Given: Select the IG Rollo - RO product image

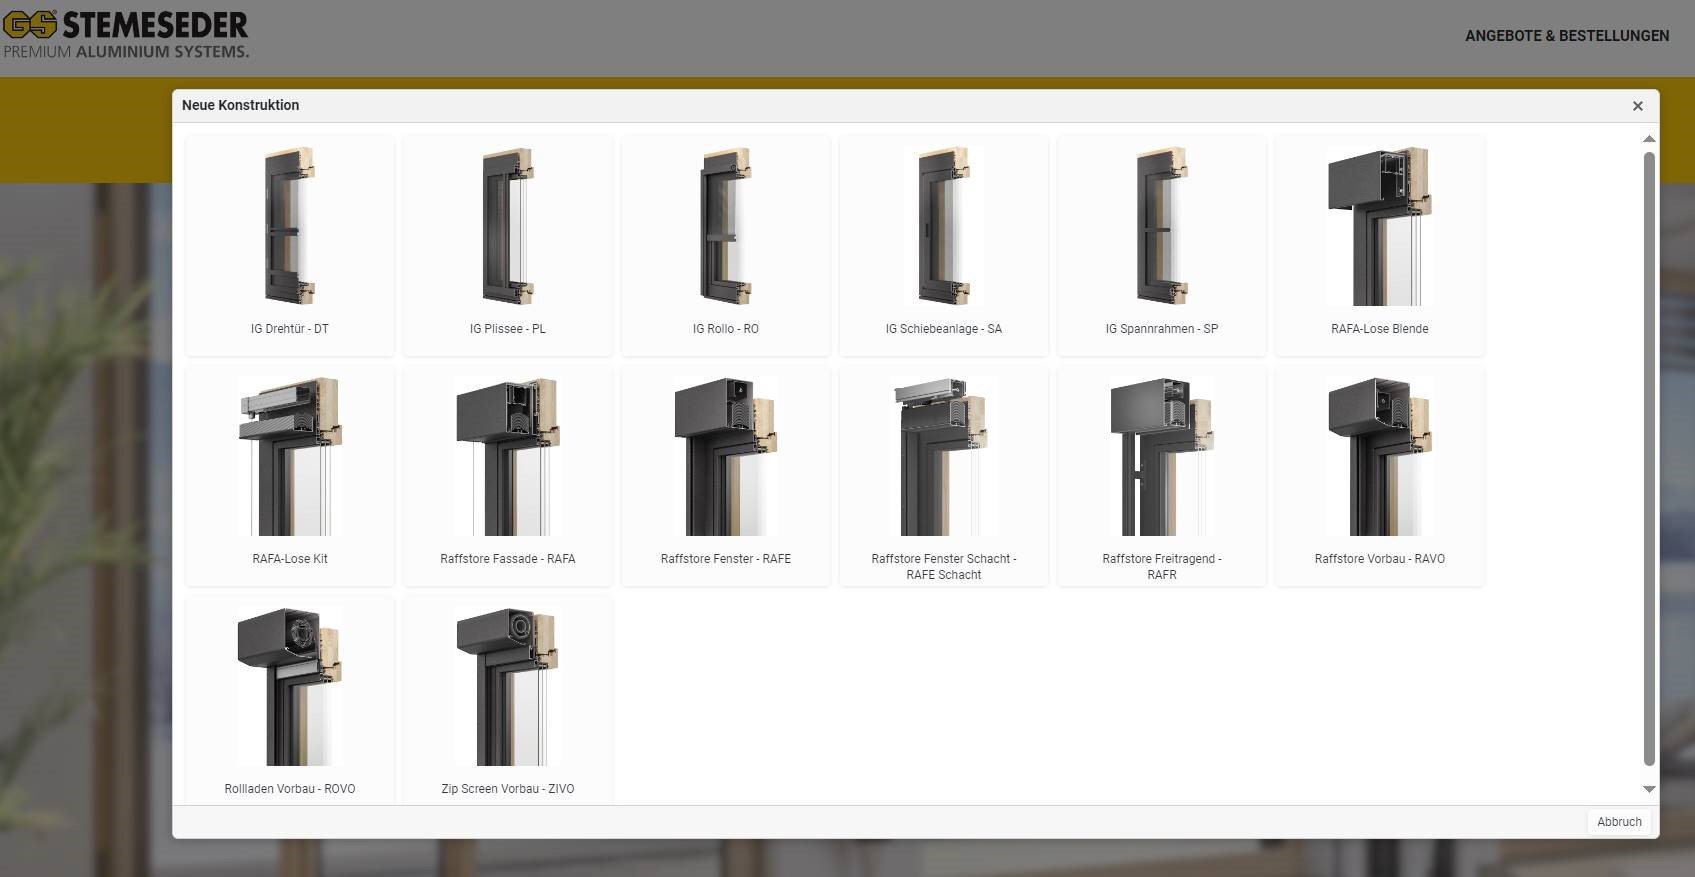Looking at the screenshot, I should [726, 226].
